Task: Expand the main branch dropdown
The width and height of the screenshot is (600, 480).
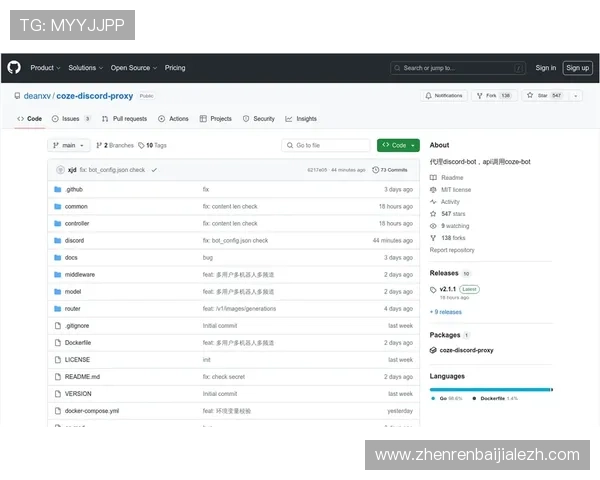Action: [x=69, y=145]
